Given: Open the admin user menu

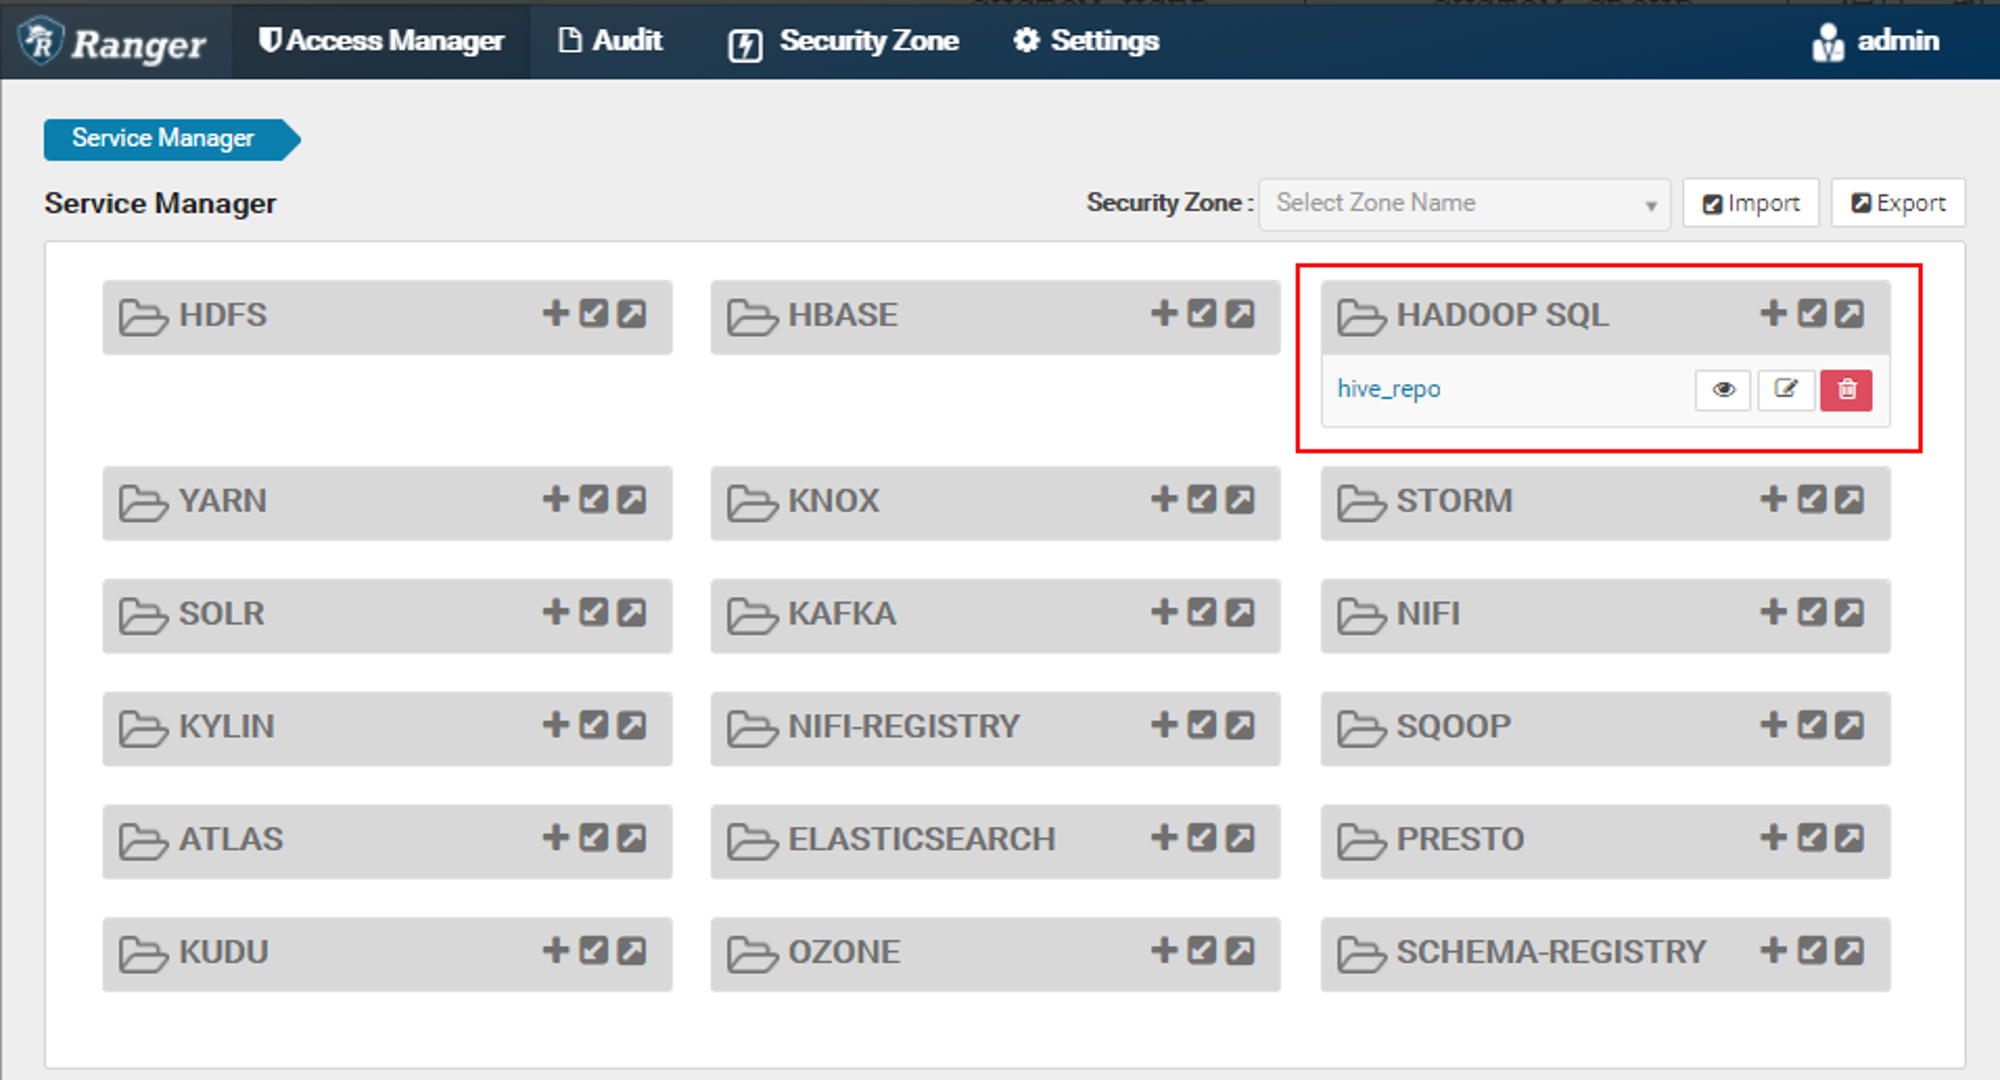Looking at the screenshot, I should 1876,41.
